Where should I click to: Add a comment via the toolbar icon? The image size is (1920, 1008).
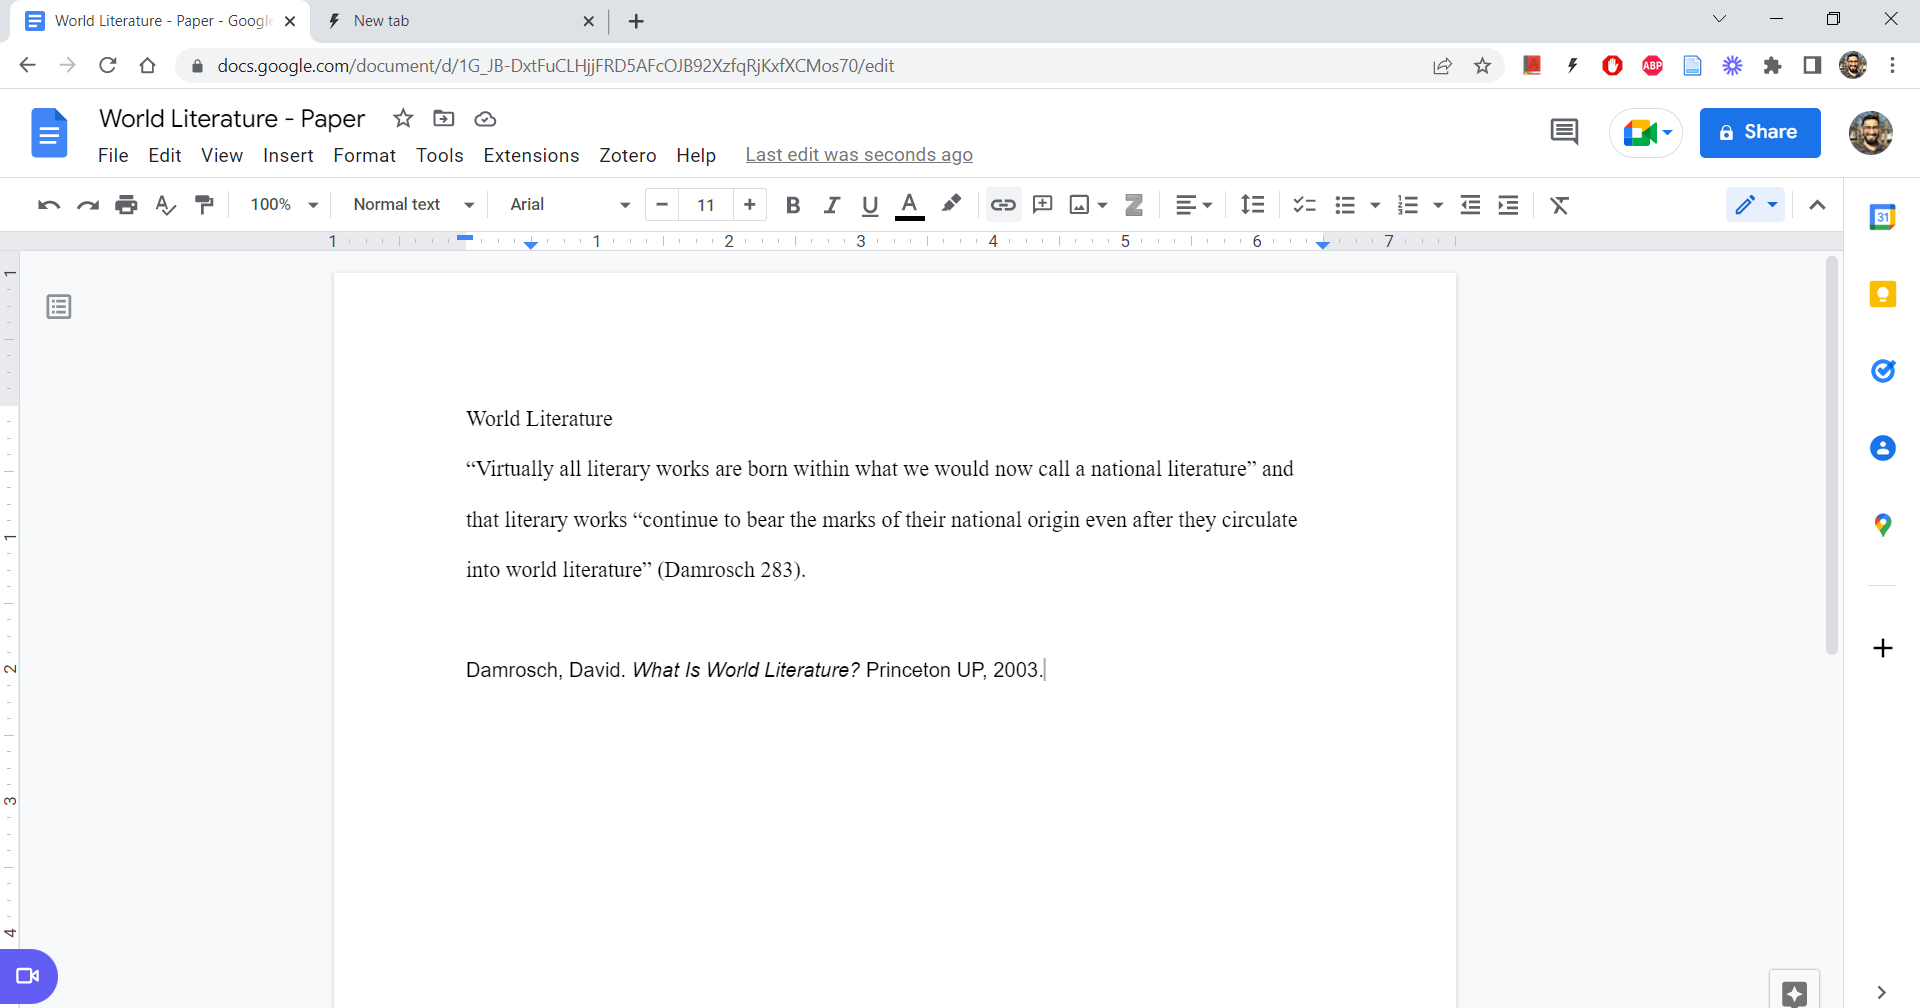(1043, 204)
